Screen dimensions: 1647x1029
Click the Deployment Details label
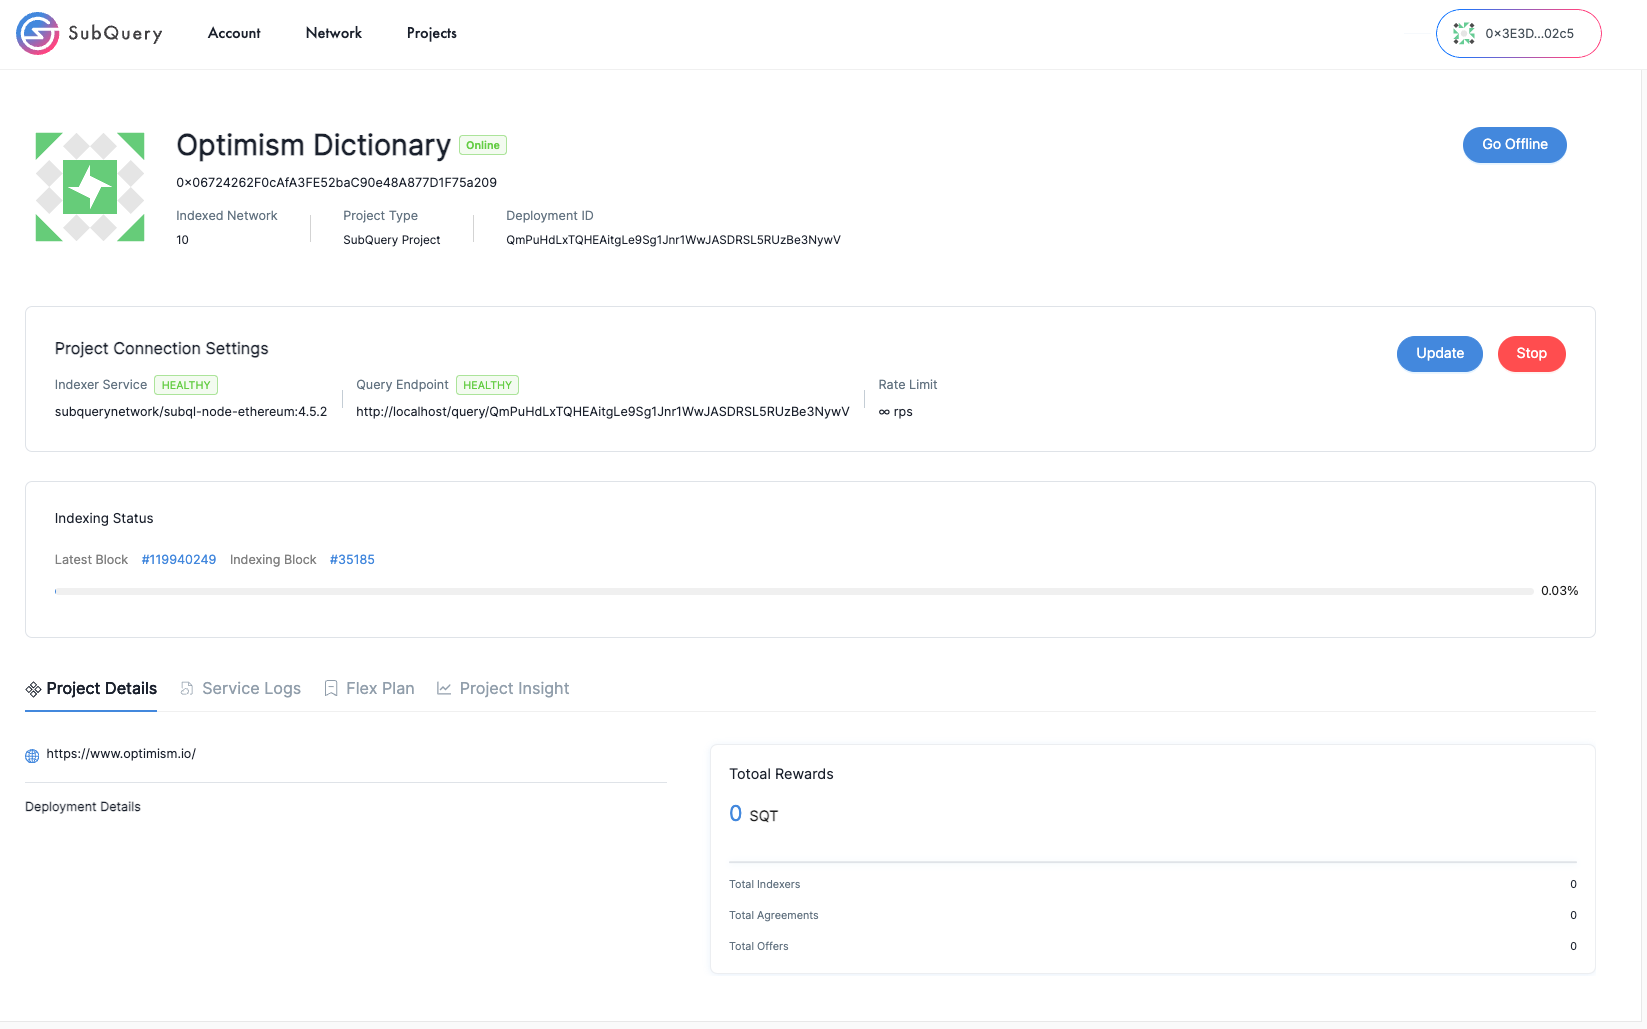point(83,807)
